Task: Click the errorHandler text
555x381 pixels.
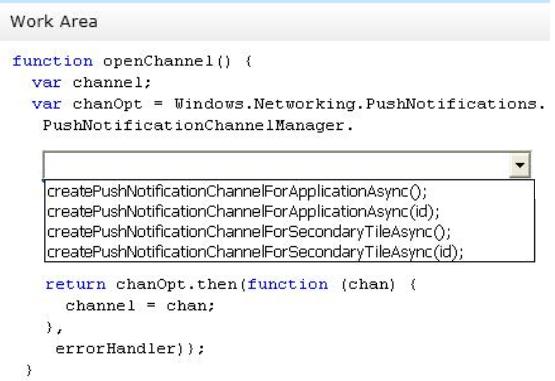Action: pos(115,348)
